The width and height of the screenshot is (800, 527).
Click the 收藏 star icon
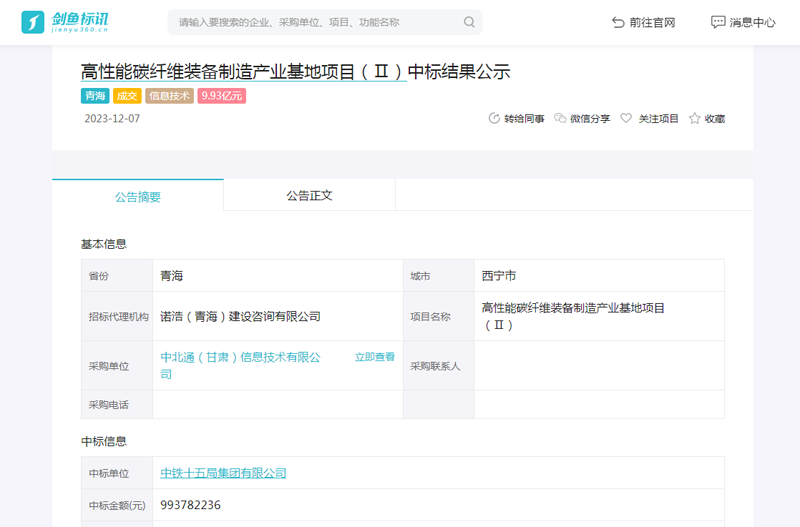pos(694,118)
